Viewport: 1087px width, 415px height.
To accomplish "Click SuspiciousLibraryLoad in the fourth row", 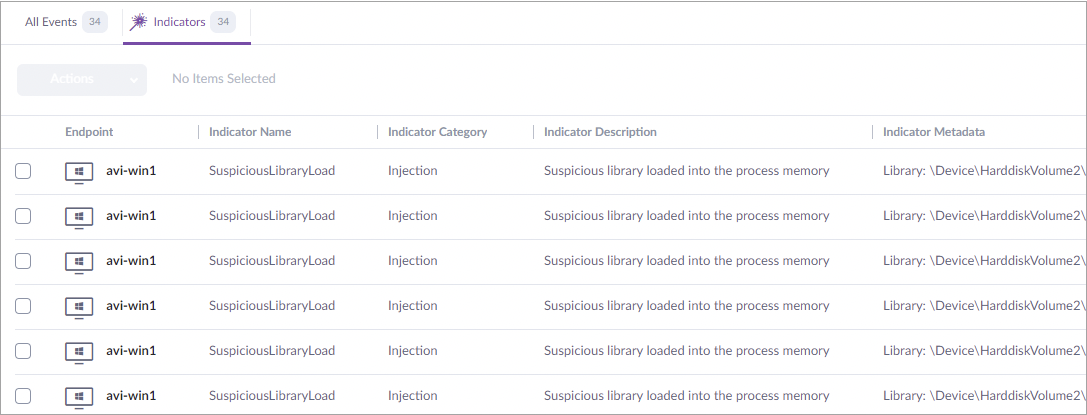I will coord(271,306).
